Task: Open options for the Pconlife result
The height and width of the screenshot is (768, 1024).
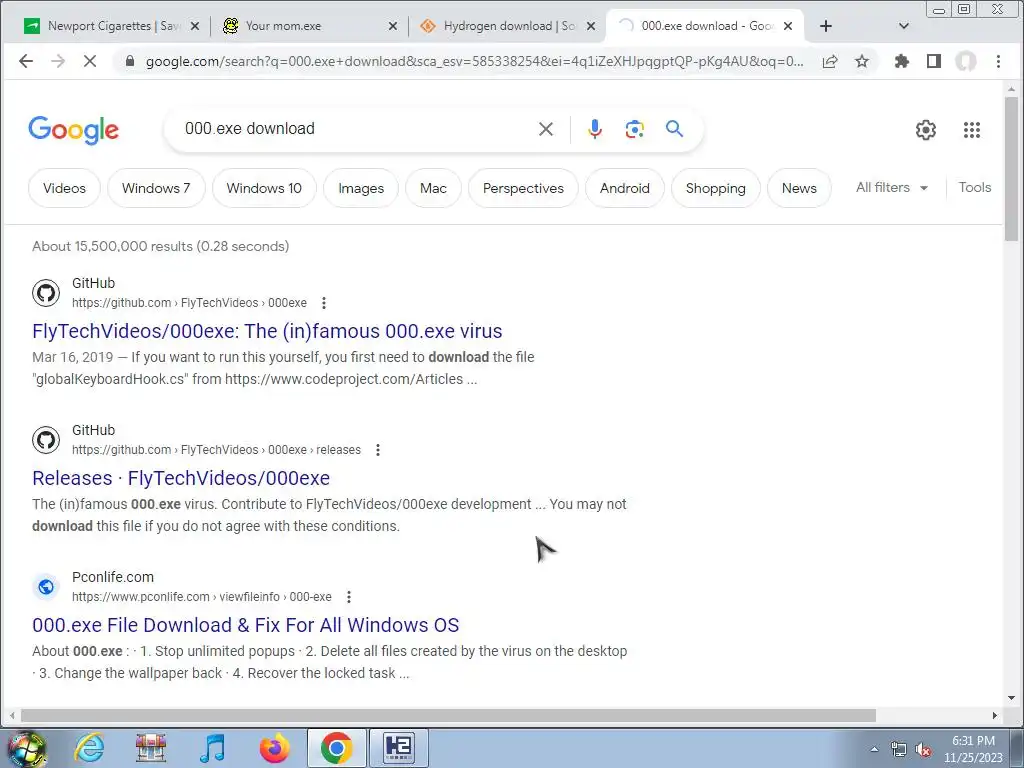Action: tap(349, 597)
